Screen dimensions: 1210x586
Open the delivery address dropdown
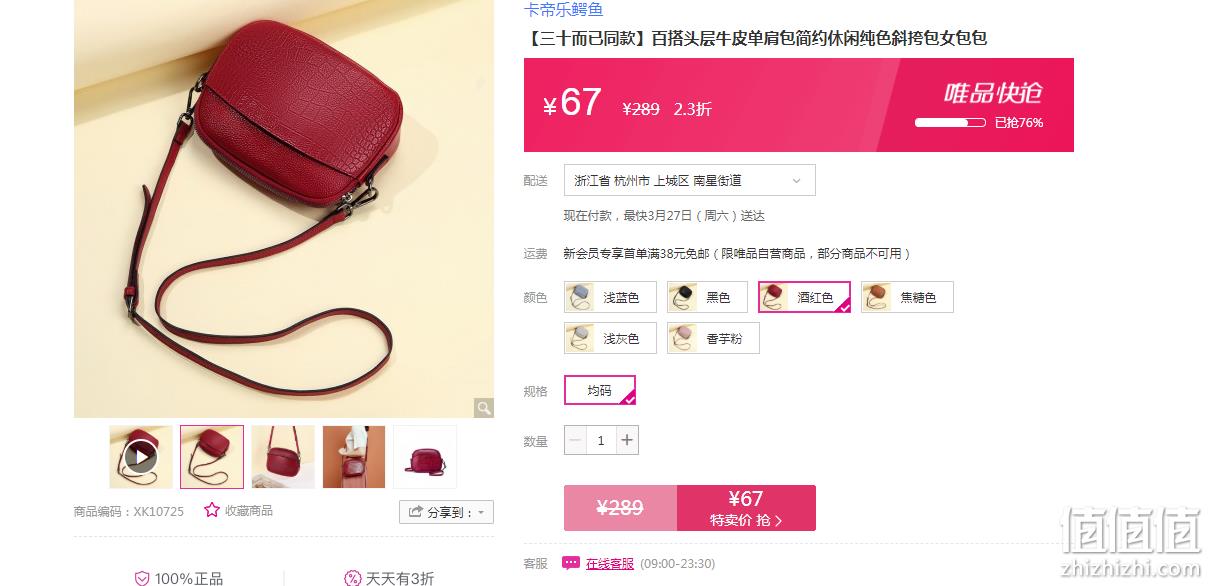click(690, 180)
